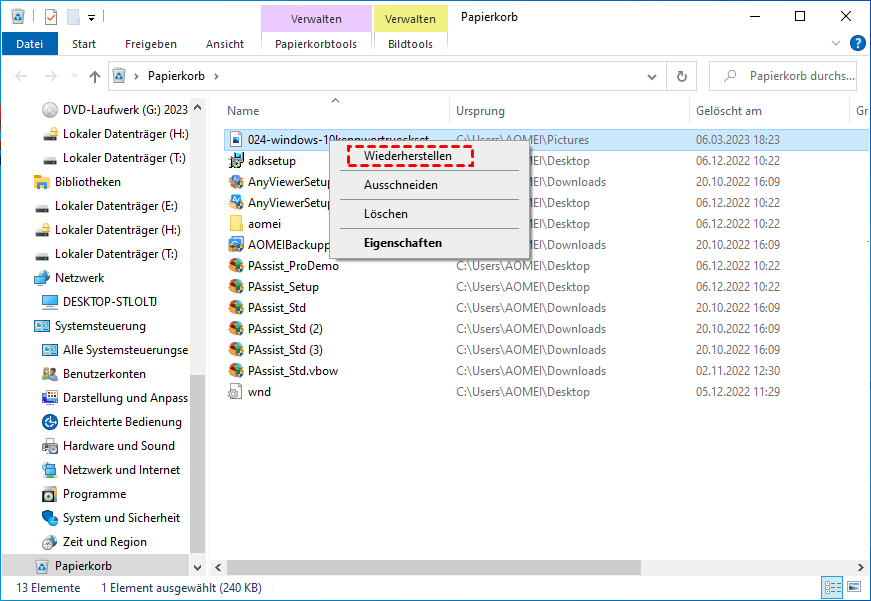The height and width of the screenshot is (601, 871).
Task: Select the 024-windows-10 image file icon
Action: (x=236, y=139)
